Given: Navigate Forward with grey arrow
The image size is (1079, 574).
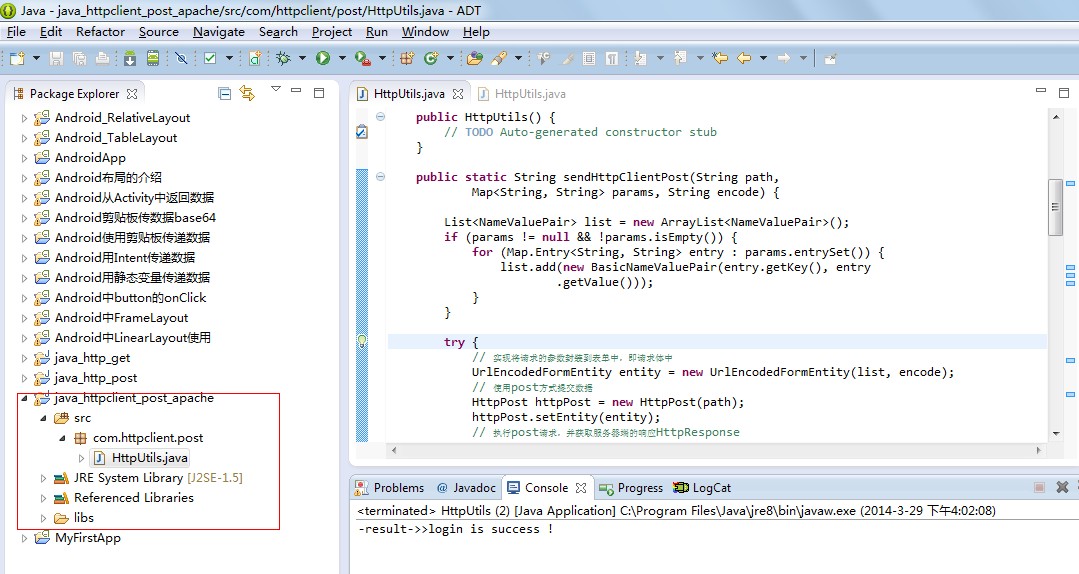Looking at the screenshot, I should (784, 59).
